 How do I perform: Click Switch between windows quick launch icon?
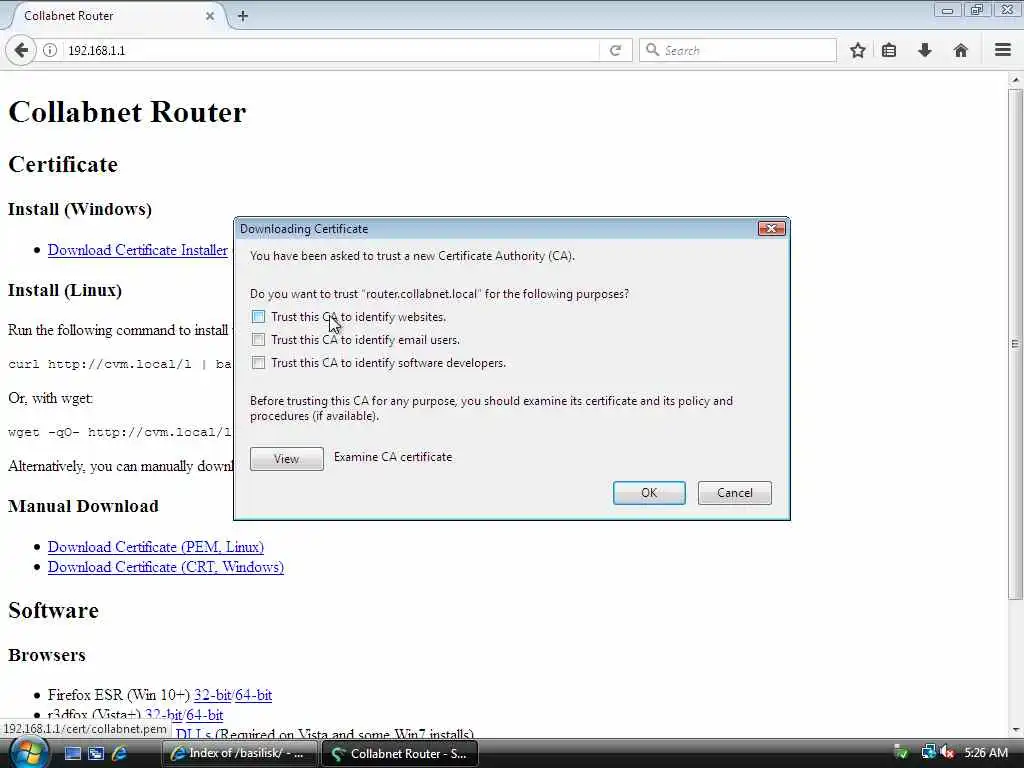[x=96, y=753]
